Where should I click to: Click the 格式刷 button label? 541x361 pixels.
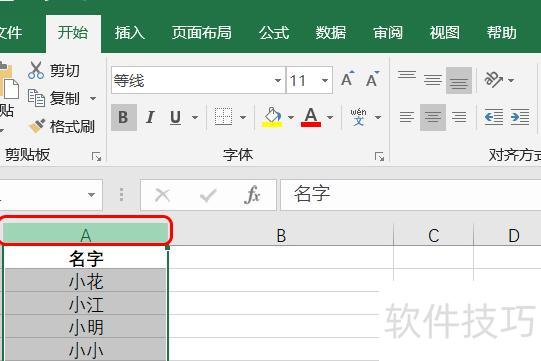point(72,126)
